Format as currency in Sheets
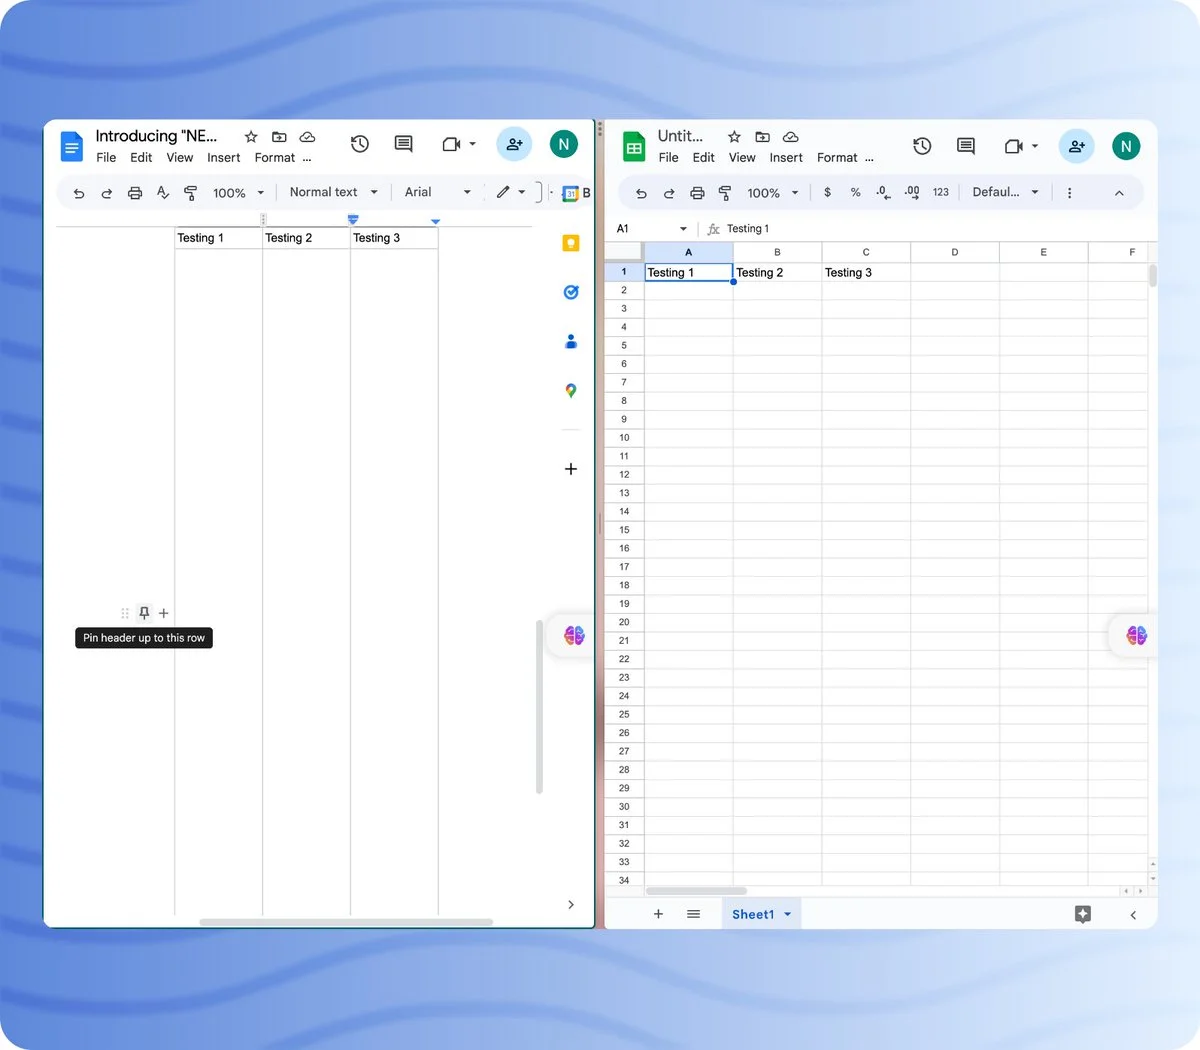 [x=827, y=192]
